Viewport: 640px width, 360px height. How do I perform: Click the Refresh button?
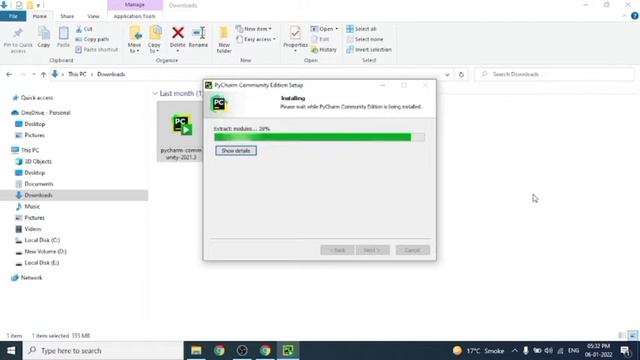[461, 75]
